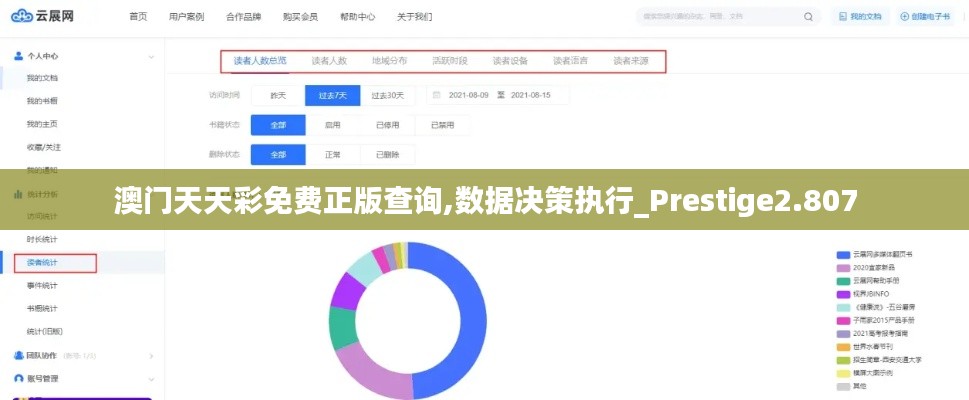Open 收藏/关注 in the sidebar
Image resolution: width=969 pixels, height=400 pixels.
pyautogui.click(x=43, y=147)
